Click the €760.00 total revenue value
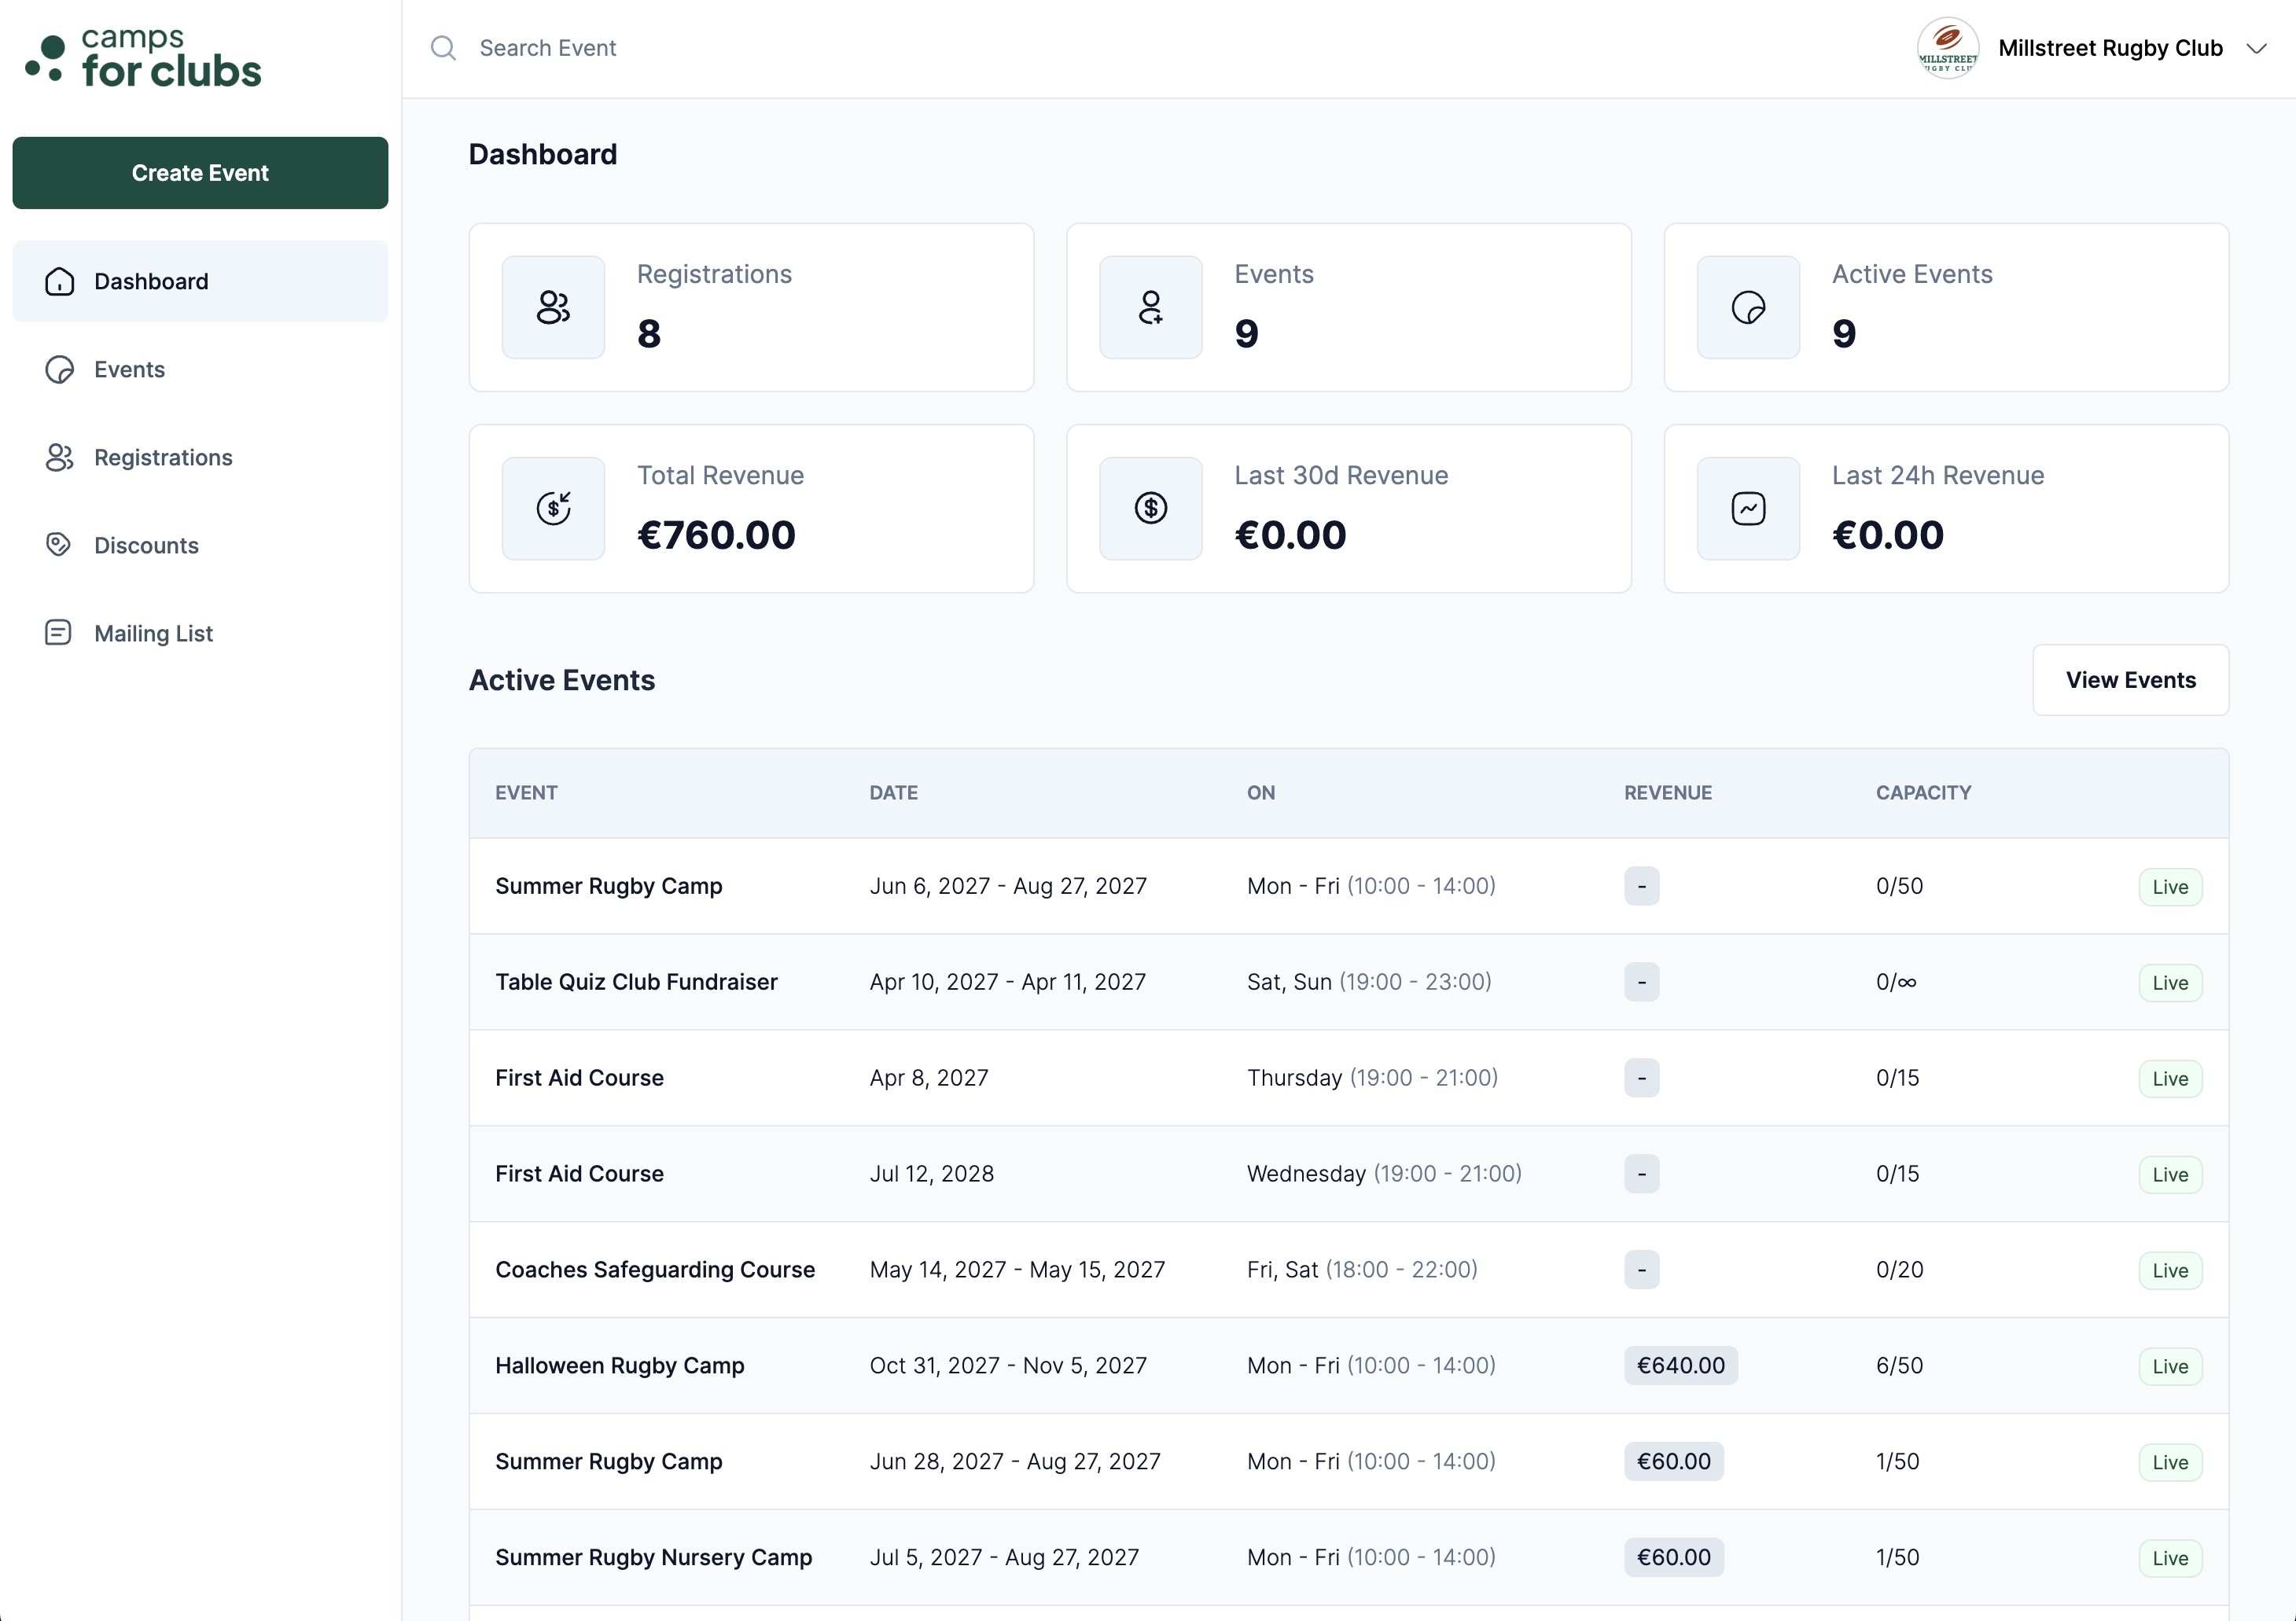 click(716, 535)
